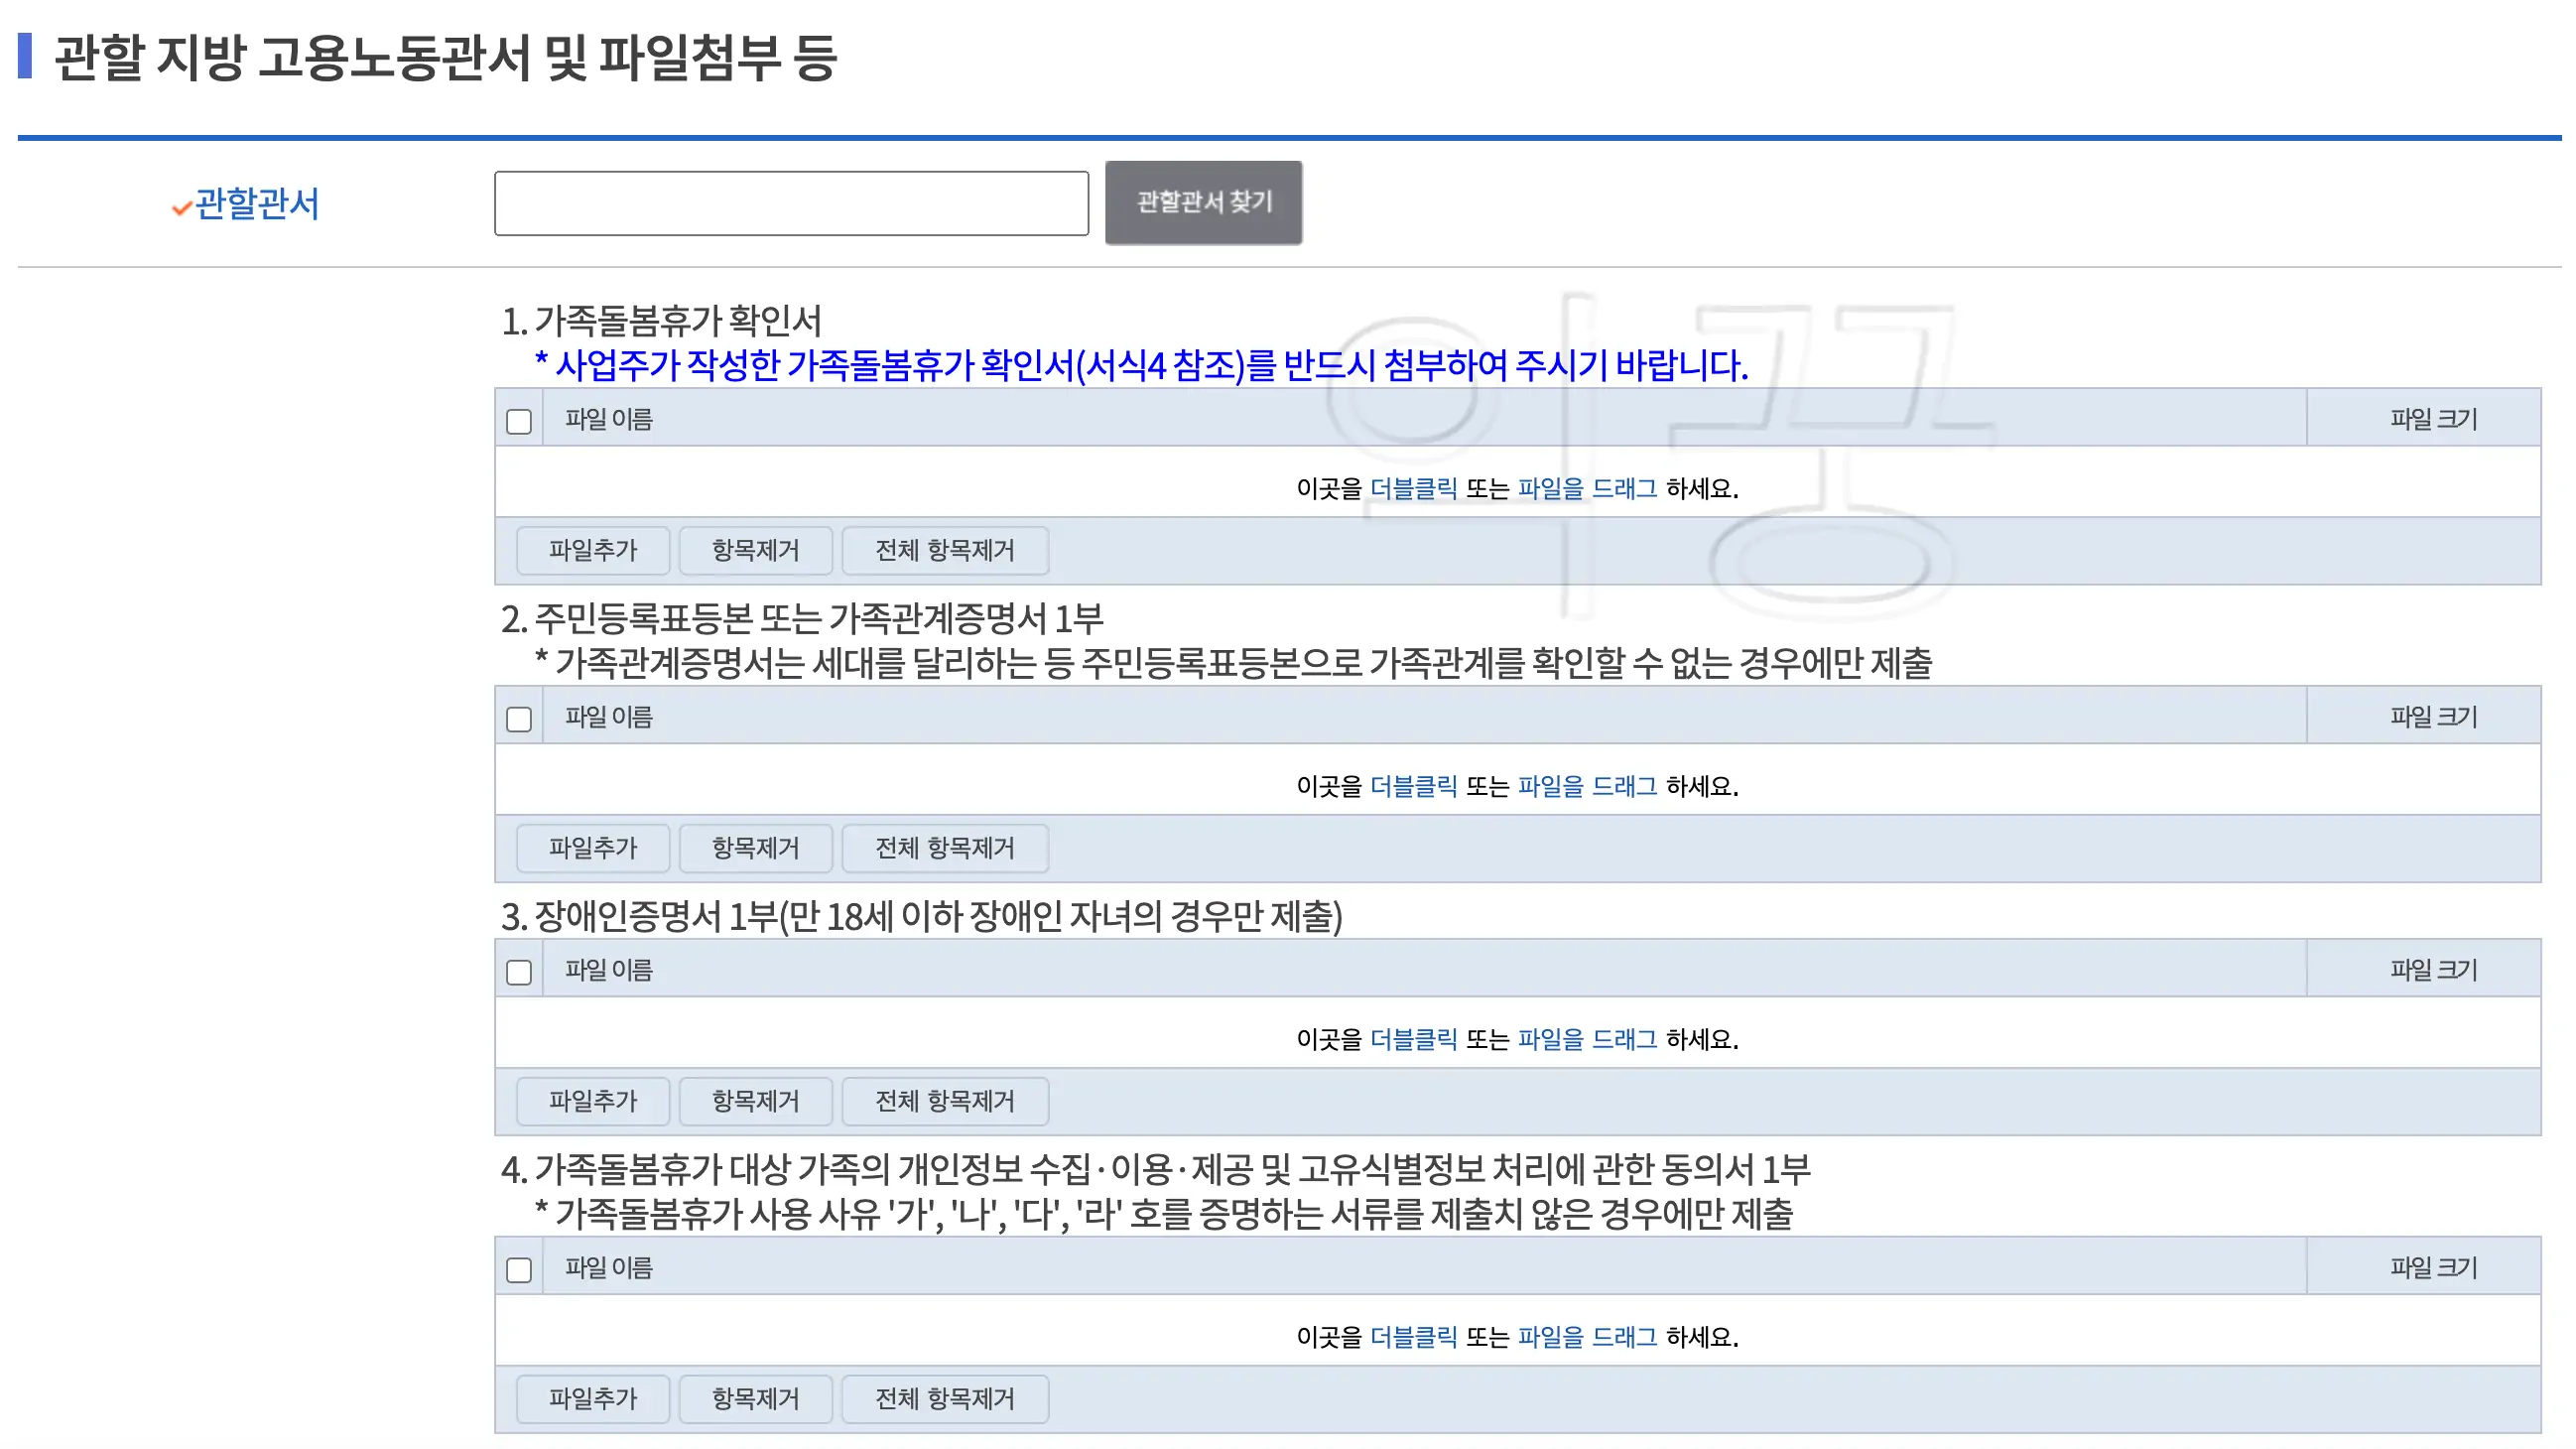Check the select-all checkbox for 장애인증명서 files
The height and width of the screenshot is (1449, 2576).
519,971
